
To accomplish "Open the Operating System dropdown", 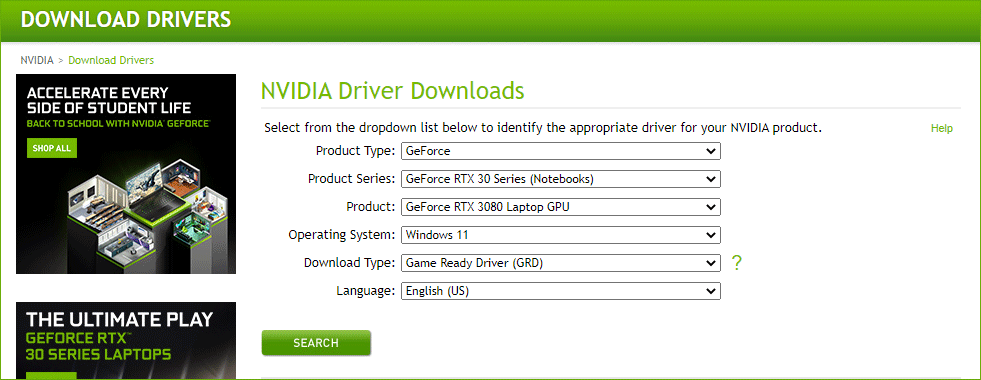I will [561, 235].
